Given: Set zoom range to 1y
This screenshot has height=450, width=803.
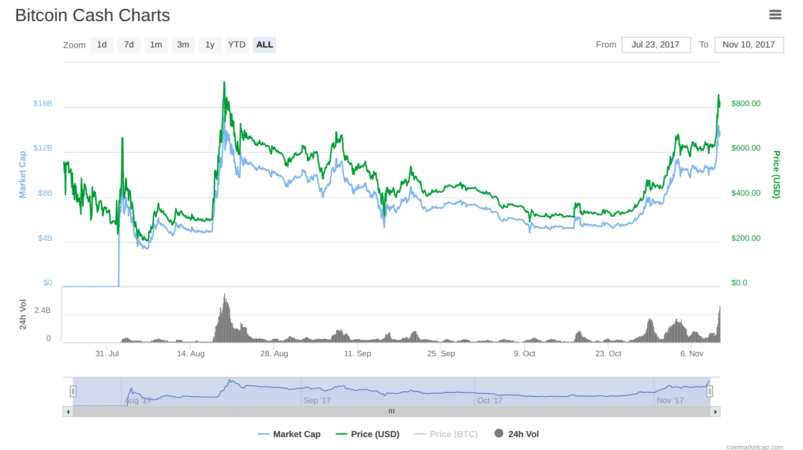Looking at the screenshot, I should [x=209, y=45].
